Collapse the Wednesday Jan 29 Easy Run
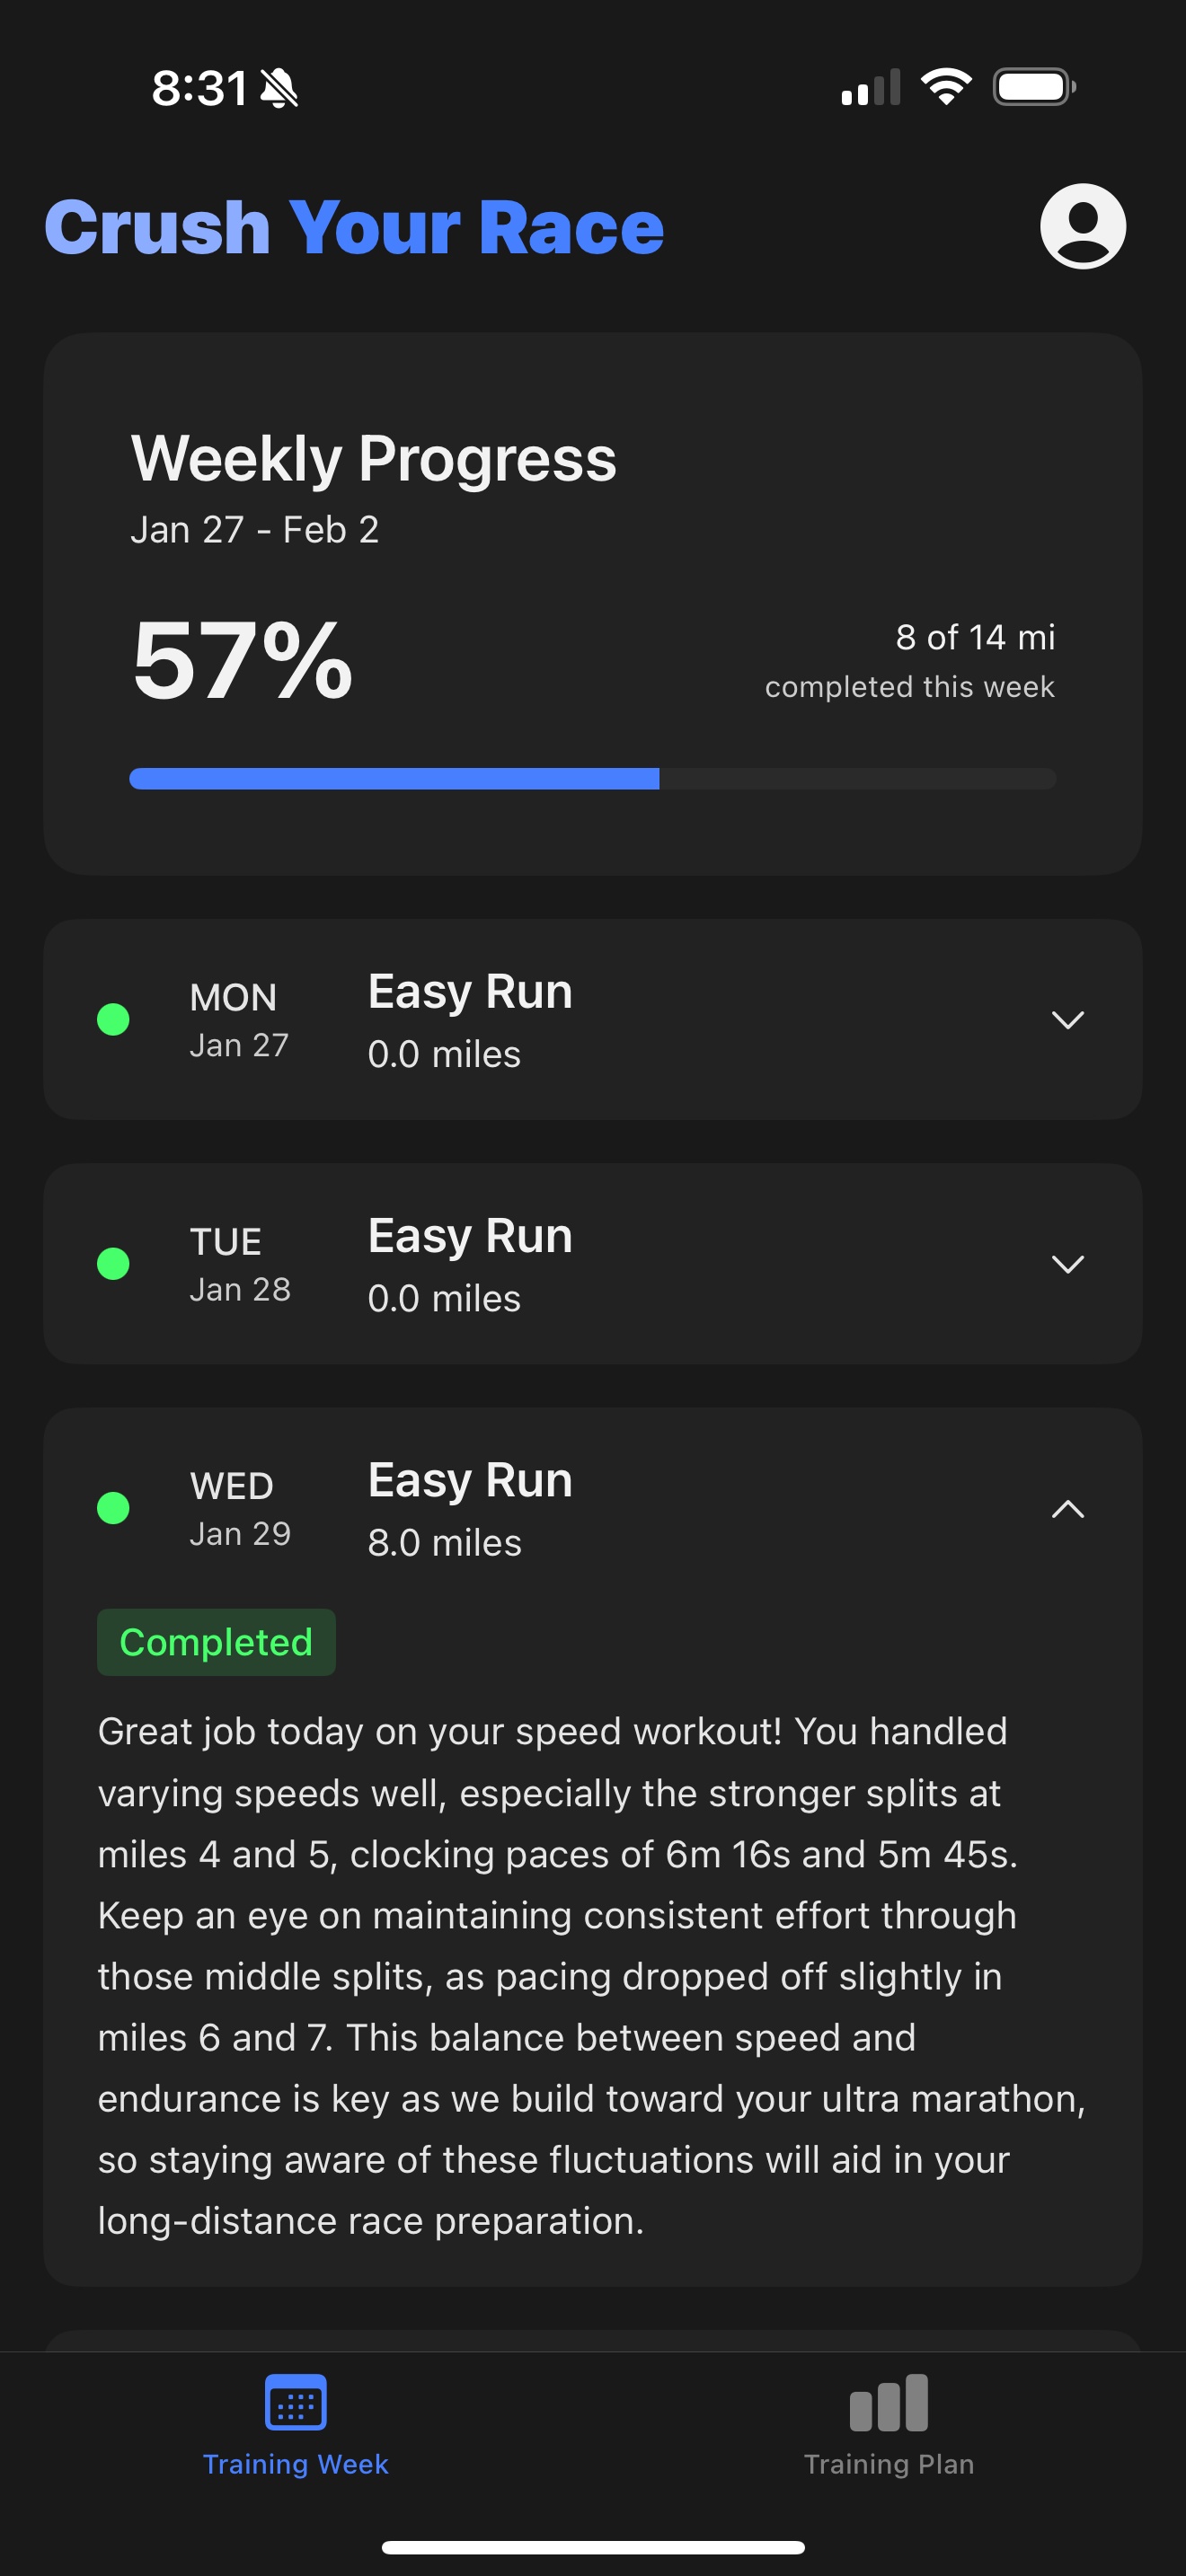 pos(1068,1508)
